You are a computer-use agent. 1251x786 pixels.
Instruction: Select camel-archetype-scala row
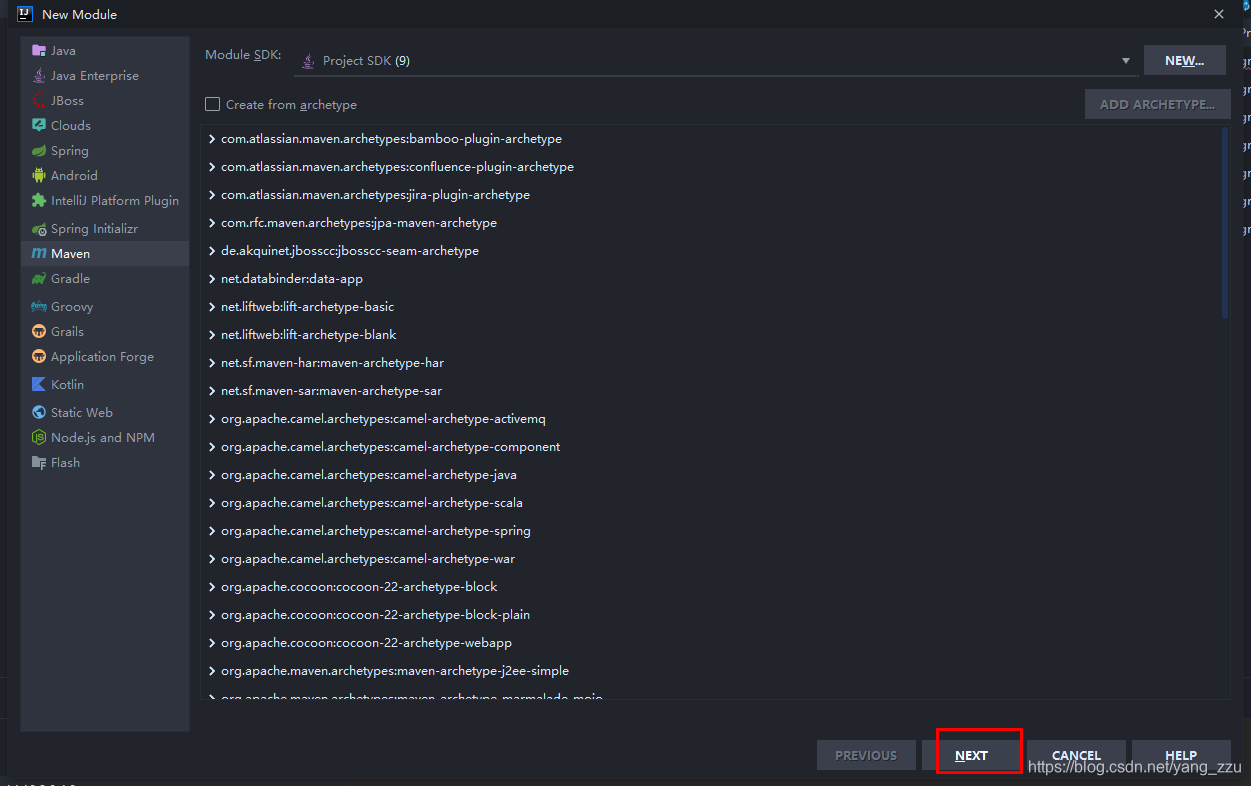(714, 503)
